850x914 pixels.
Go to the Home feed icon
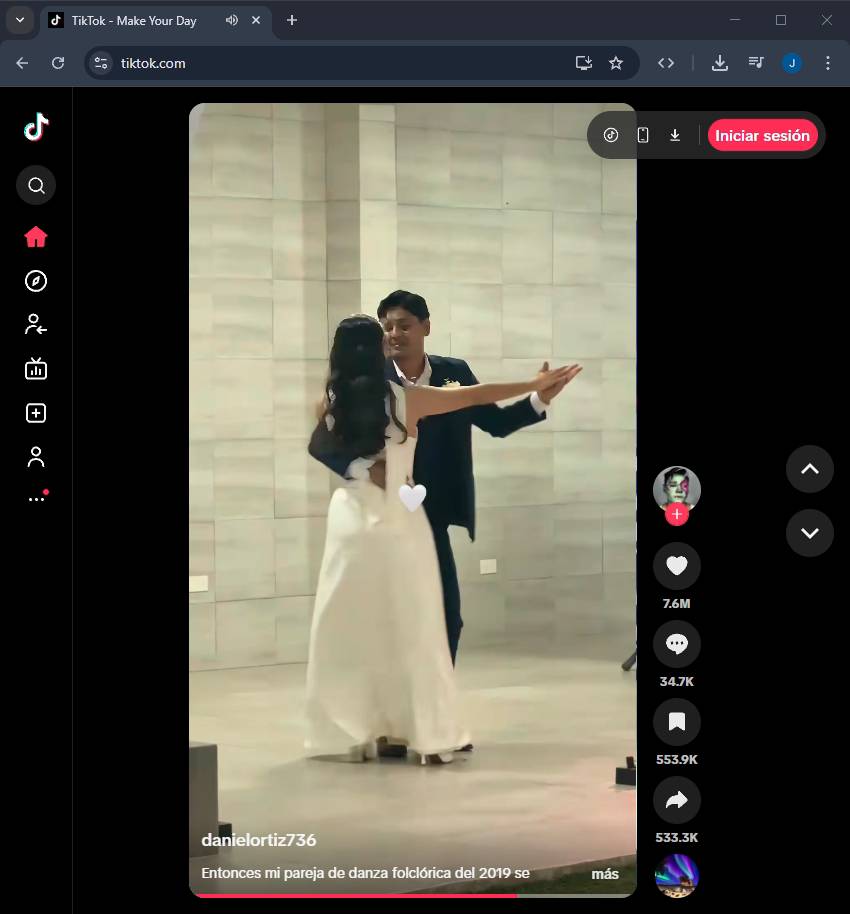click(36, 237)
